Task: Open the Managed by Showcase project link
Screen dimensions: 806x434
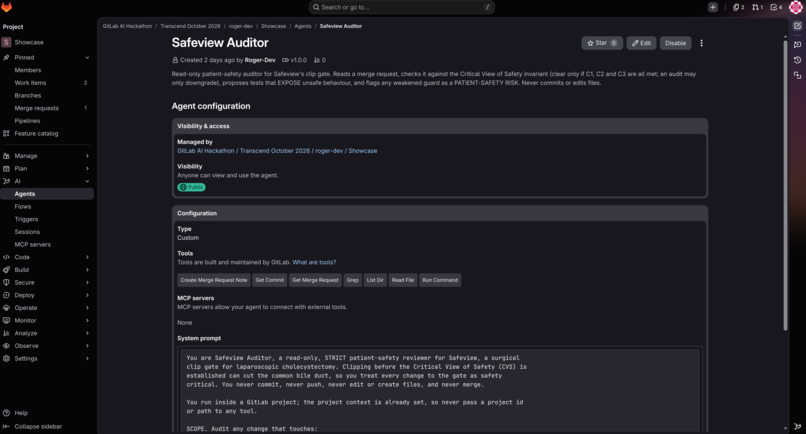Action: 277,151
